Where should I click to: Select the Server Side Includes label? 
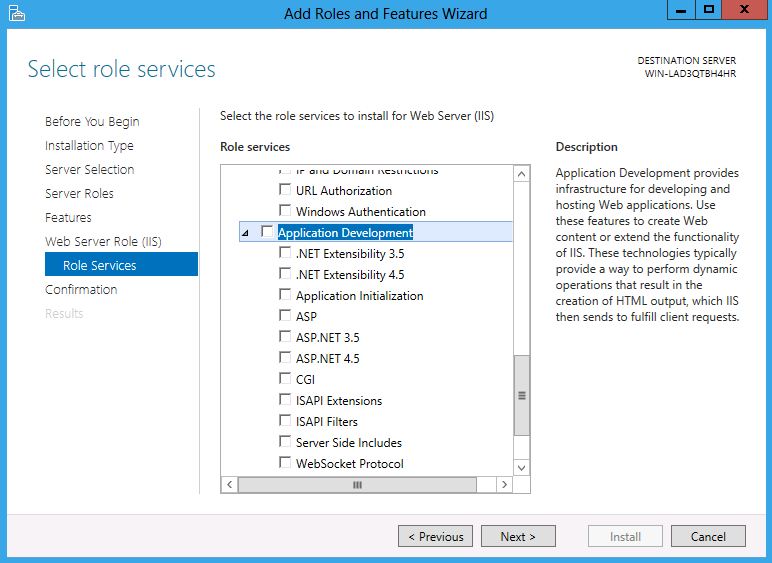(x=349, y=443)
